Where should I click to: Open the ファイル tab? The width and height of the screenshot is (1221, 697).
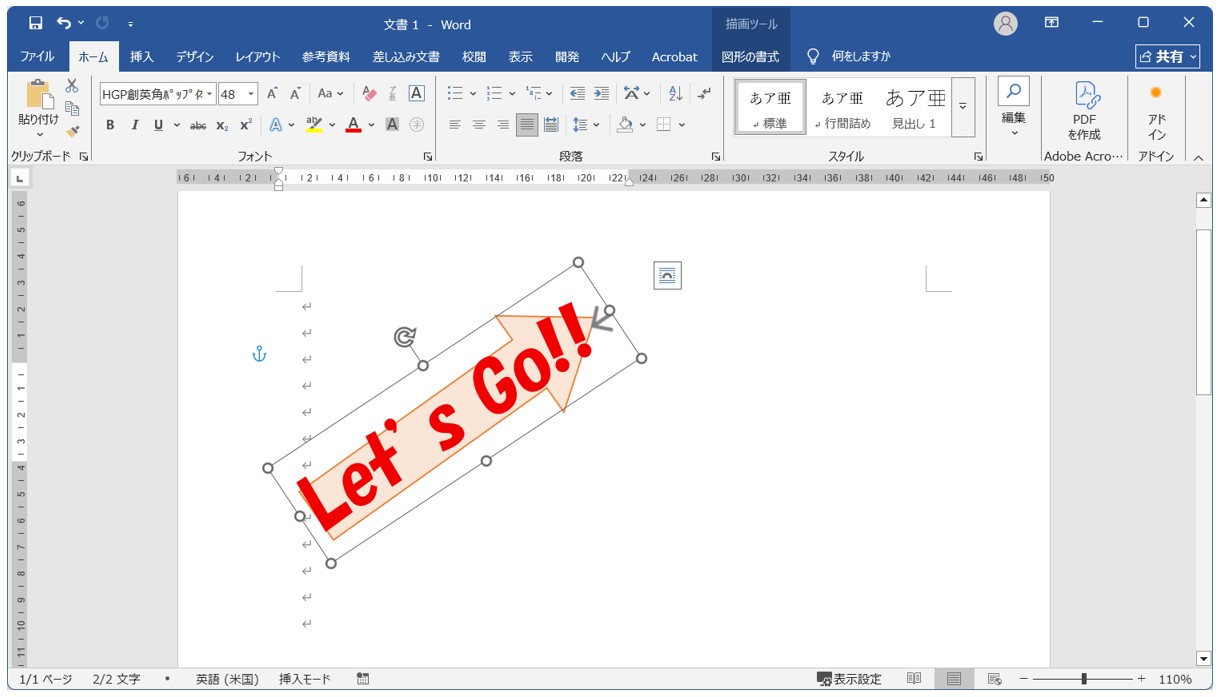[37, 57]
